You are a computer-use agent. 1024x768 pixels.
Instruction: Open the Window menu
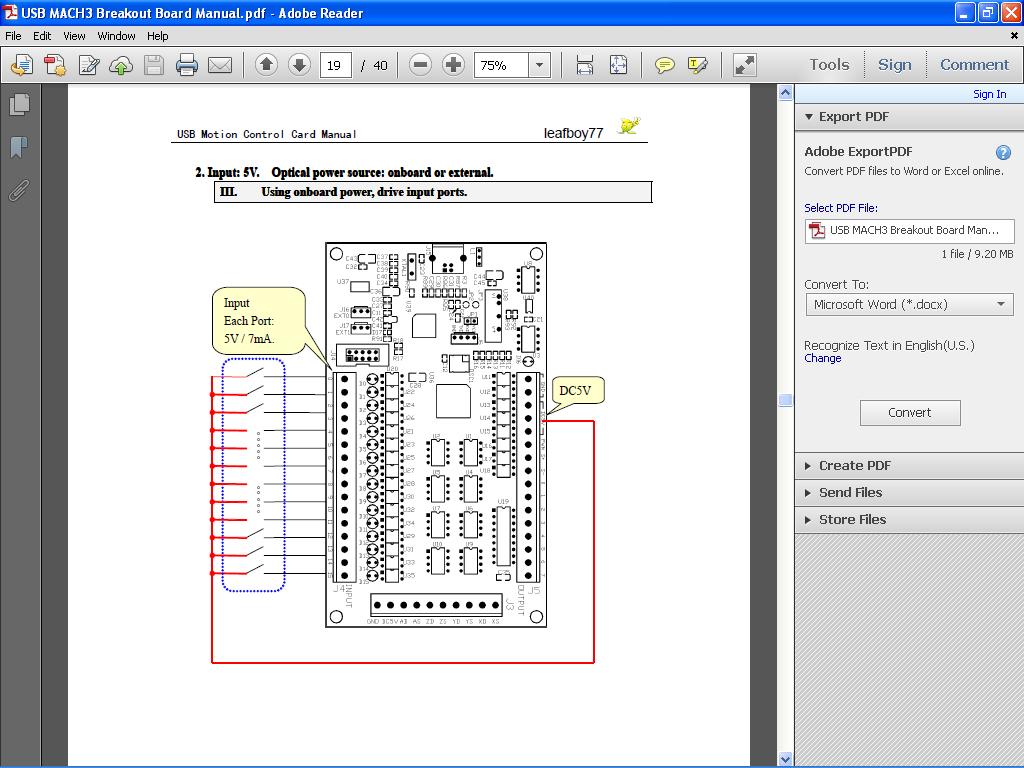point(116,36)
